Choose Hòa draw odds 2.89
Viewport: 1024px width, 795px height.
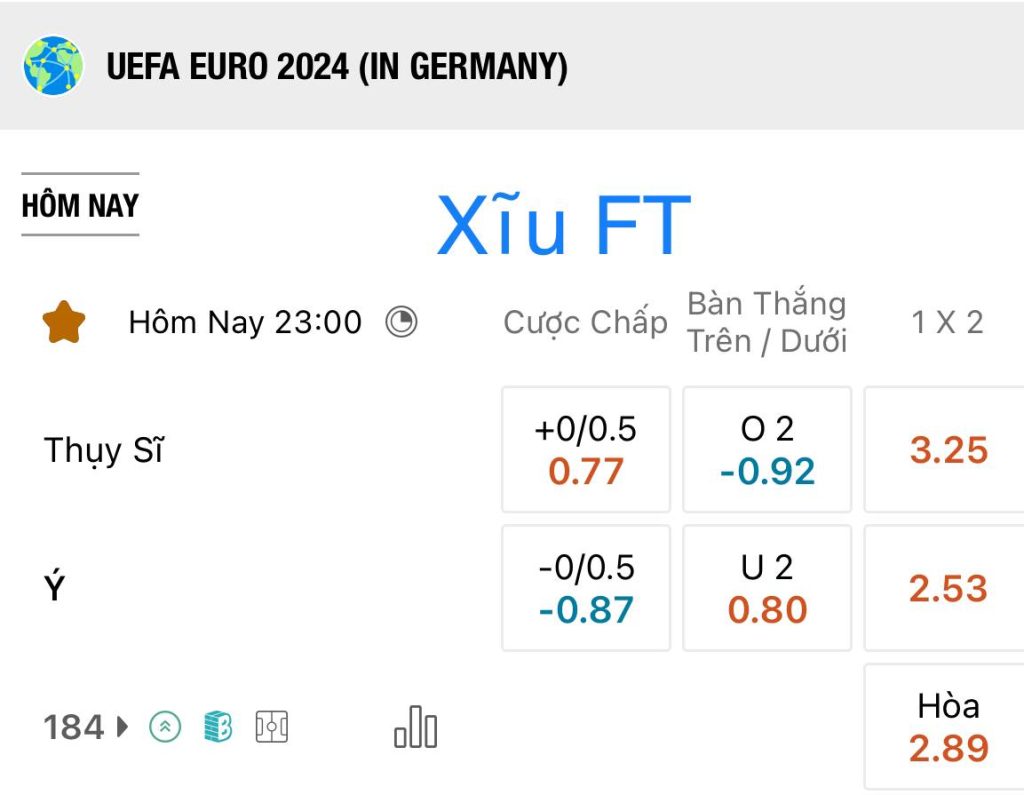point(945,726)
